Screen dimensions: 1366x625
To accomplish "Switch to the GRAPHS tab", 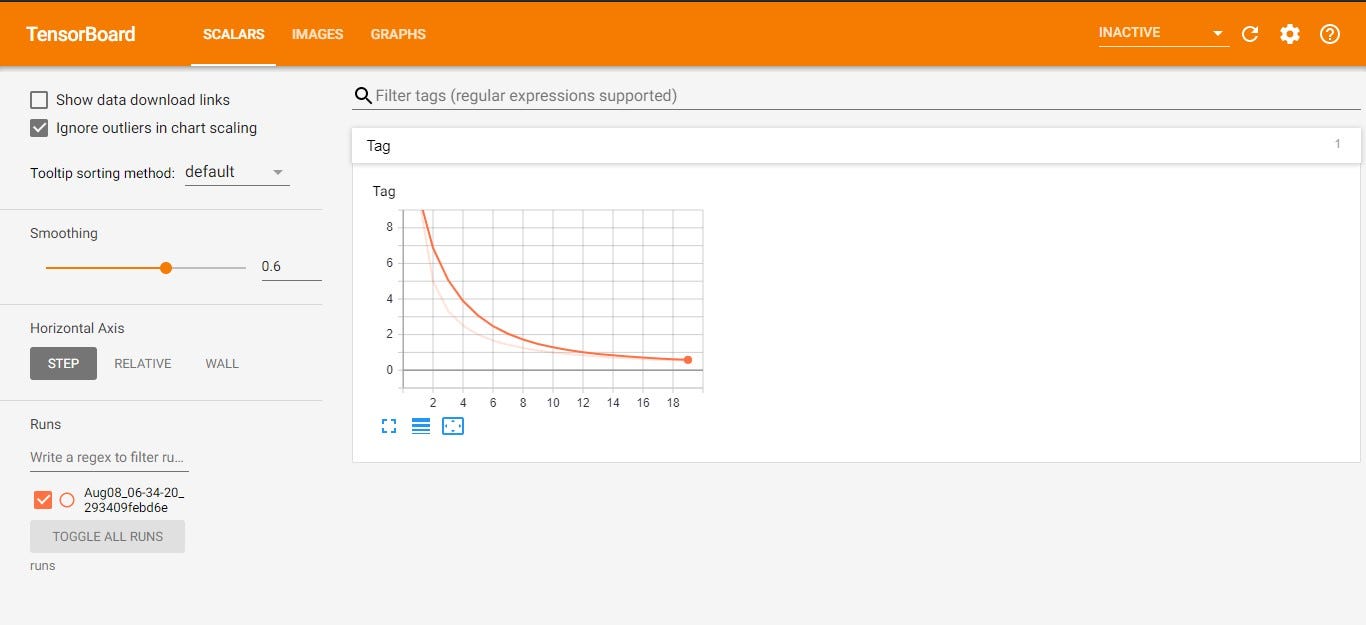I will (x=398, y=34).
